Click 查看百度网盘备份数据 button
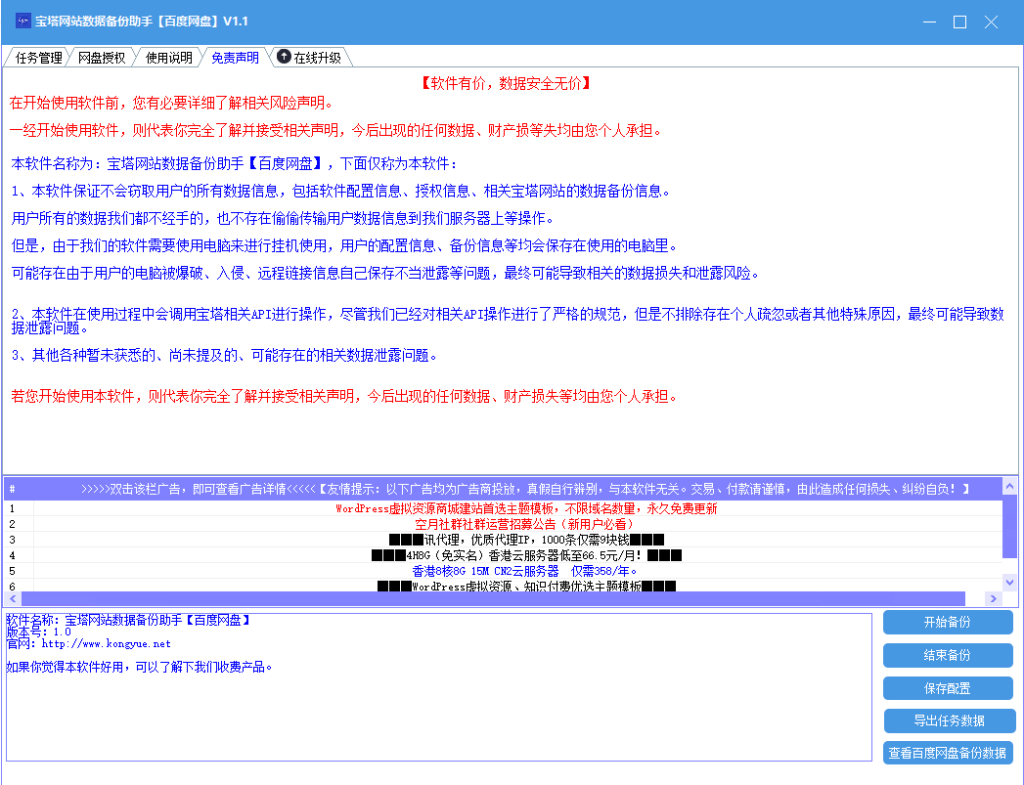 point(948,753)
